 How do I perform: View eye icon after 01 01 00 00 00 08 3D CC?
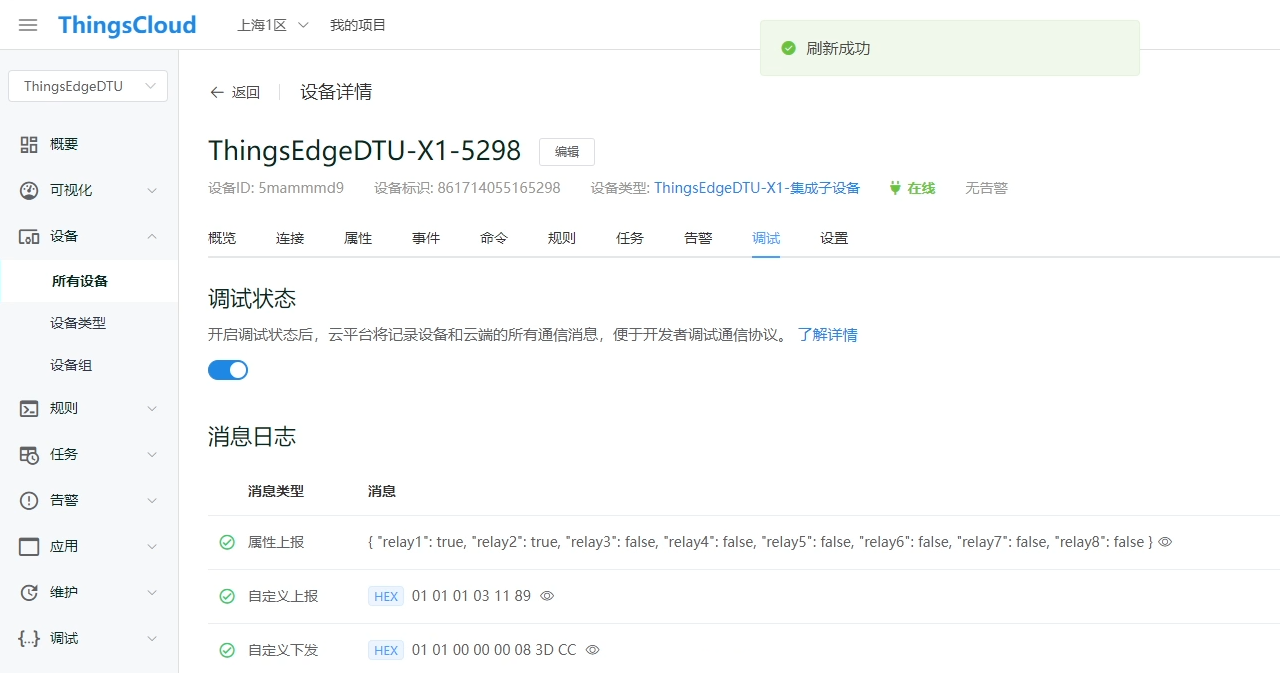[592, 650]
